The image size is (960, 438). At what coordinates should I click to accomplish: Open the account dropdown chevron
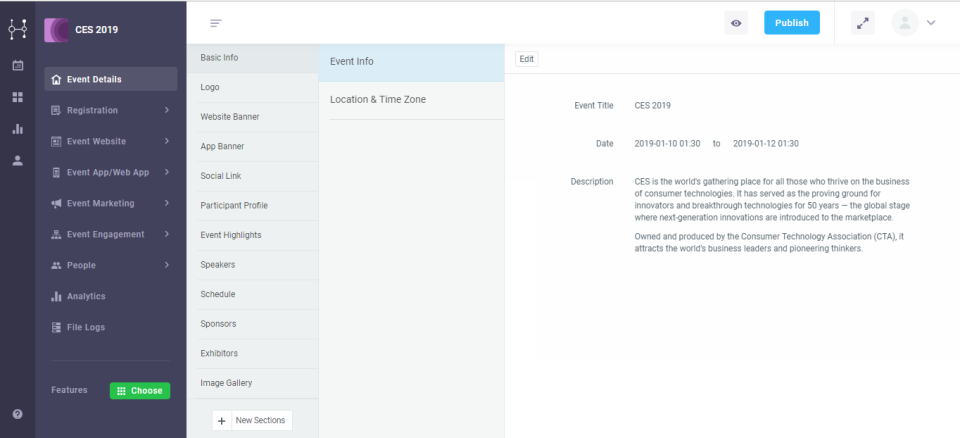click(x=931, y=23)
